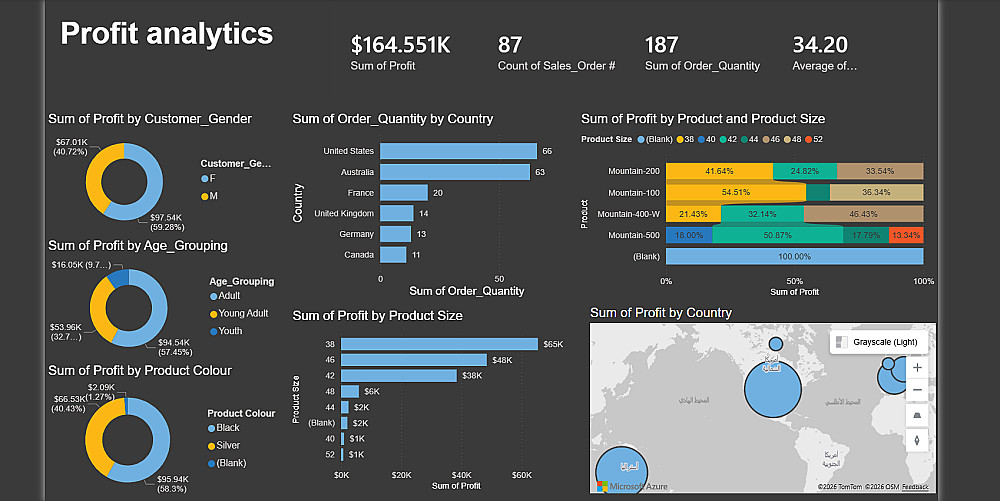Highlight product size 52 legend marker
The image size is (1000, 501).
pos(809,140)
